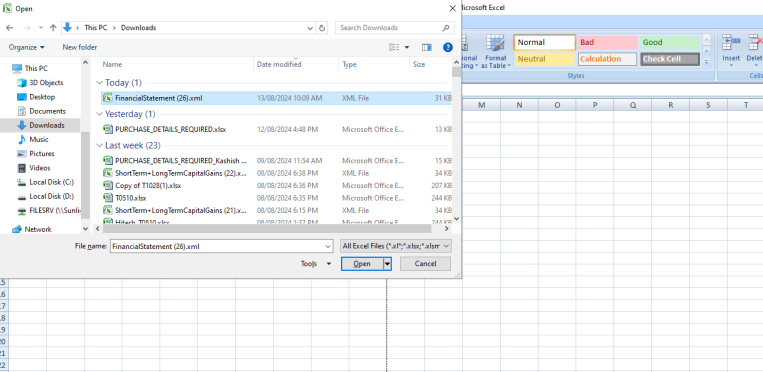763x372 pixels.
Task: Apply the Good cell style in Excel
Action: pos(670,42)
